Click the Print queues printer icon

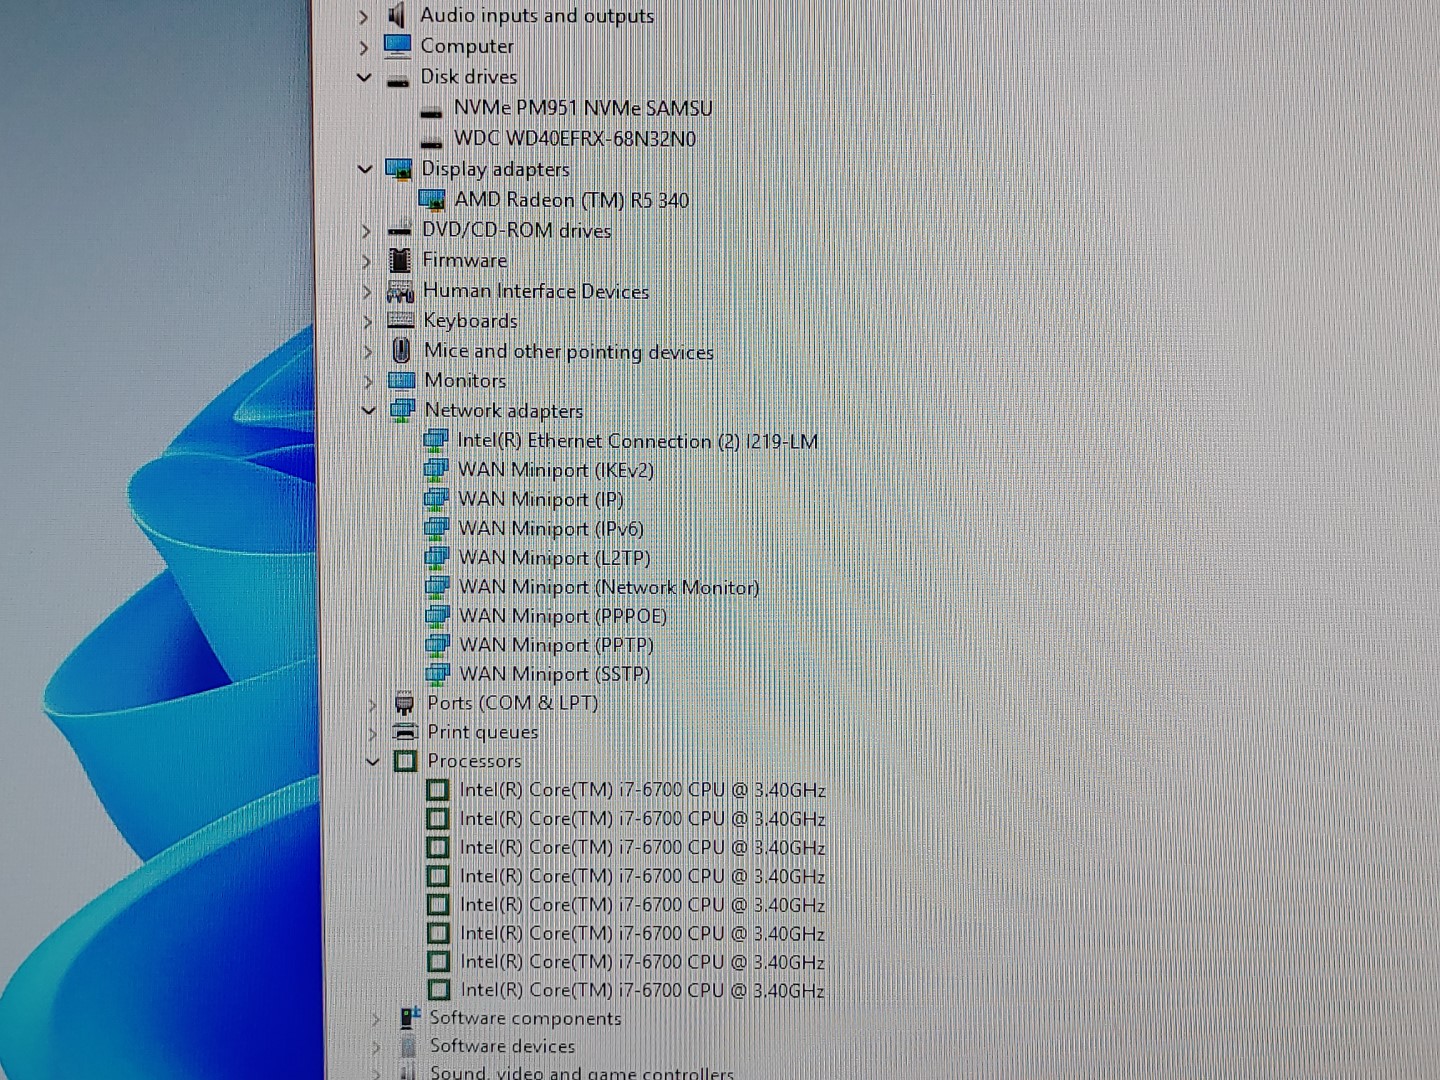click(405, 732)
